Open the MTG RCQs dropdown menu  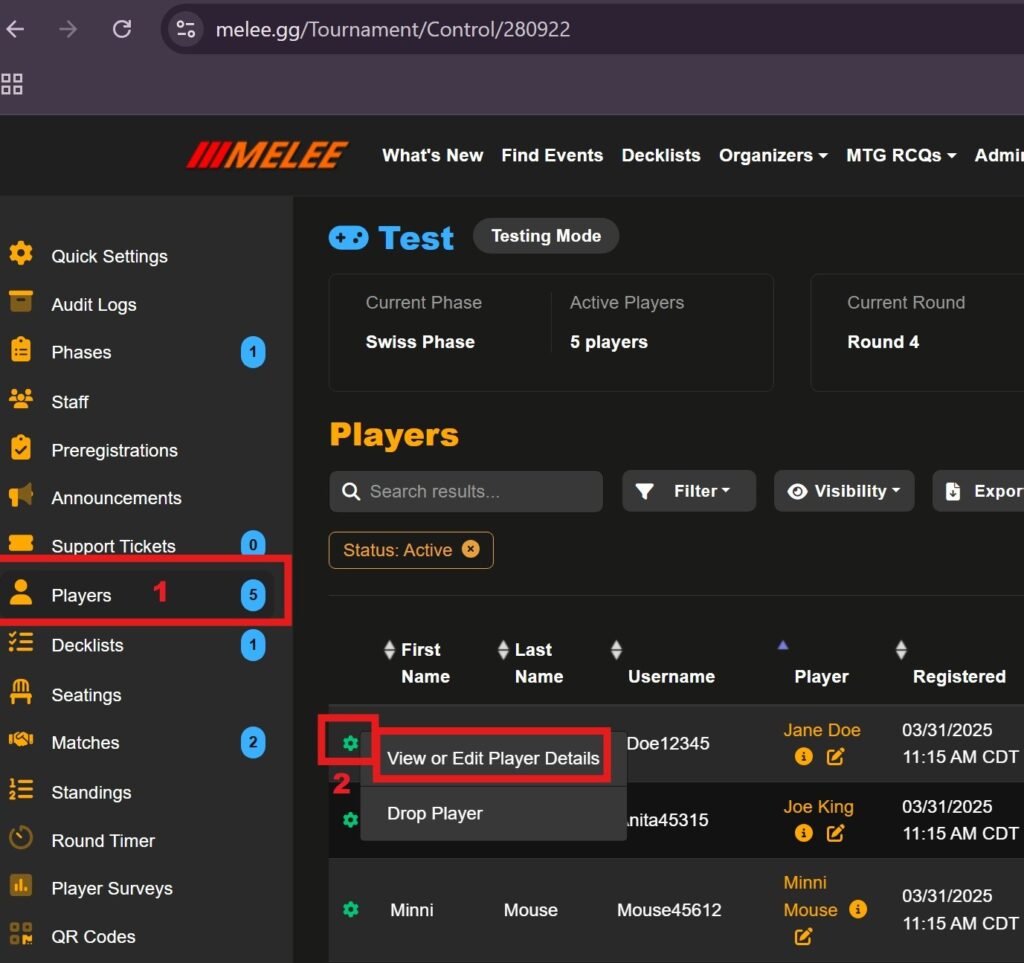click(900, 155)
